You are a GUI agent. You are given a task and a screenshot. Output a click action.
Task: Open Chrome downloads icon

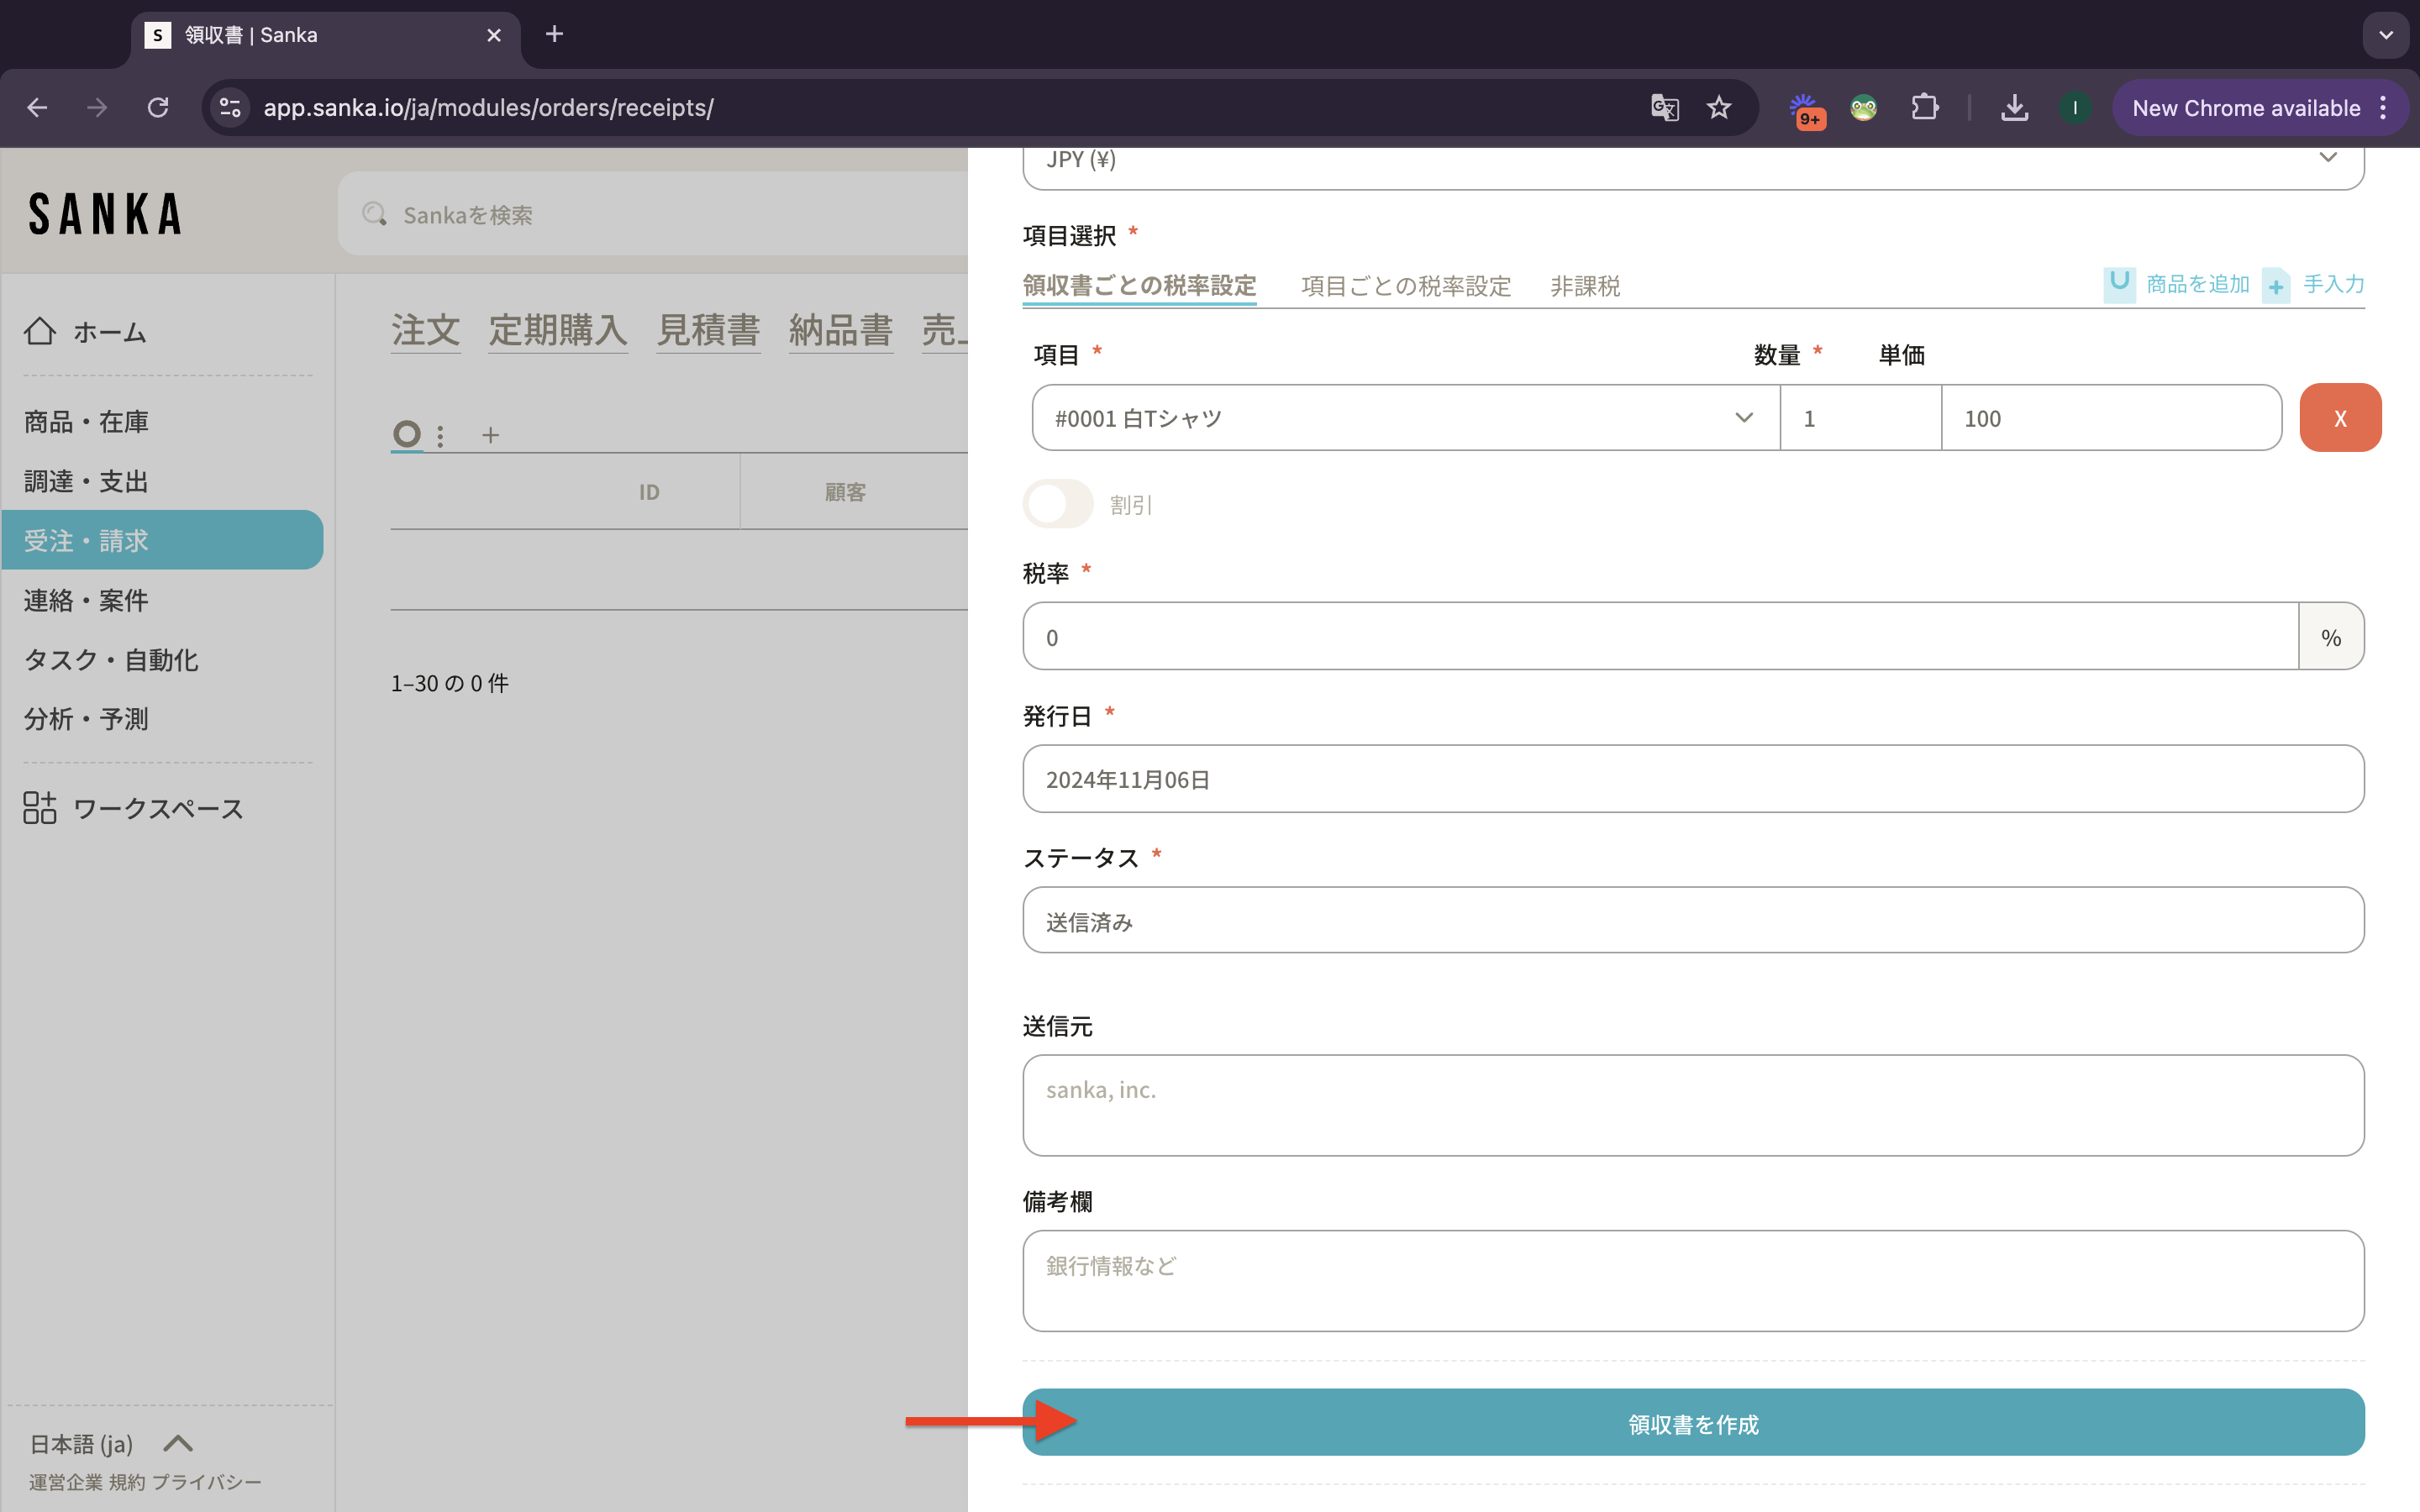point(2014,108)
